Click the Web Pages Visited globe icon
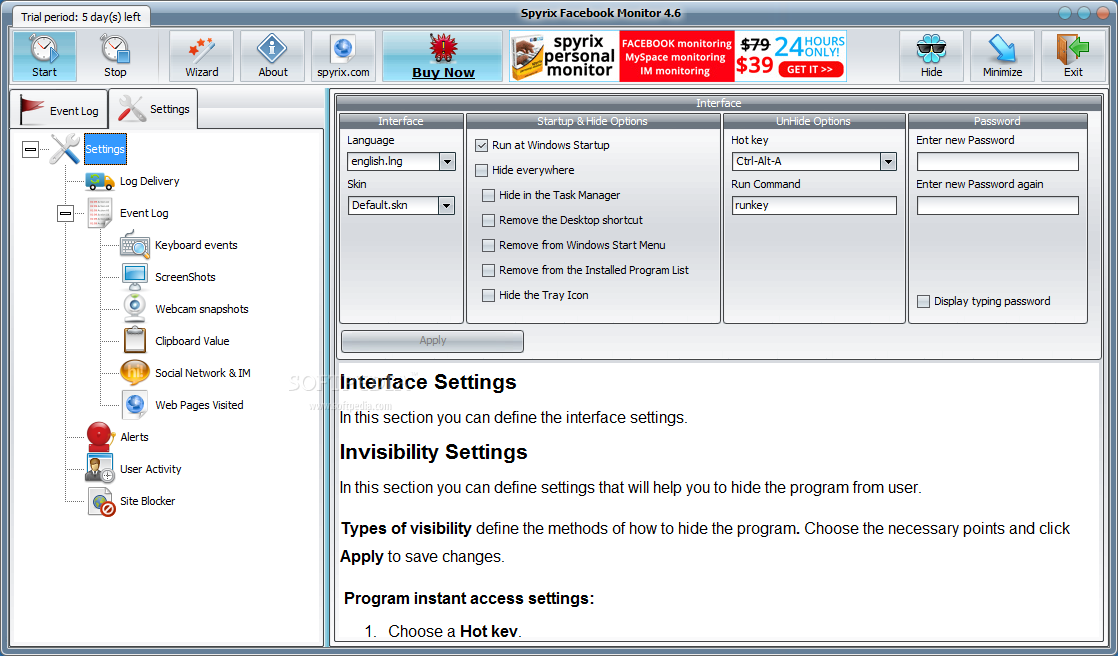Screen dimensions: 1118x656 [x=135, y=404]
